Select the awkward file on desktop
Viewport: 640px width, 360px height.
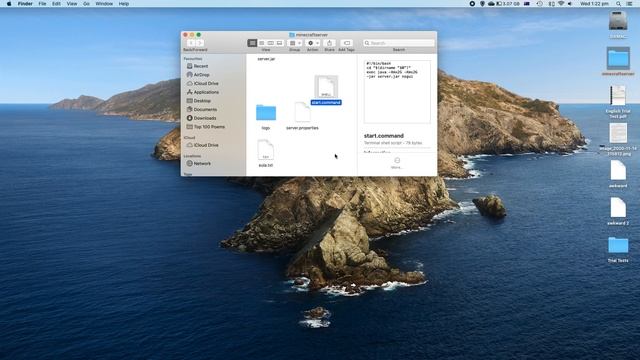click(x=618, y=170)
